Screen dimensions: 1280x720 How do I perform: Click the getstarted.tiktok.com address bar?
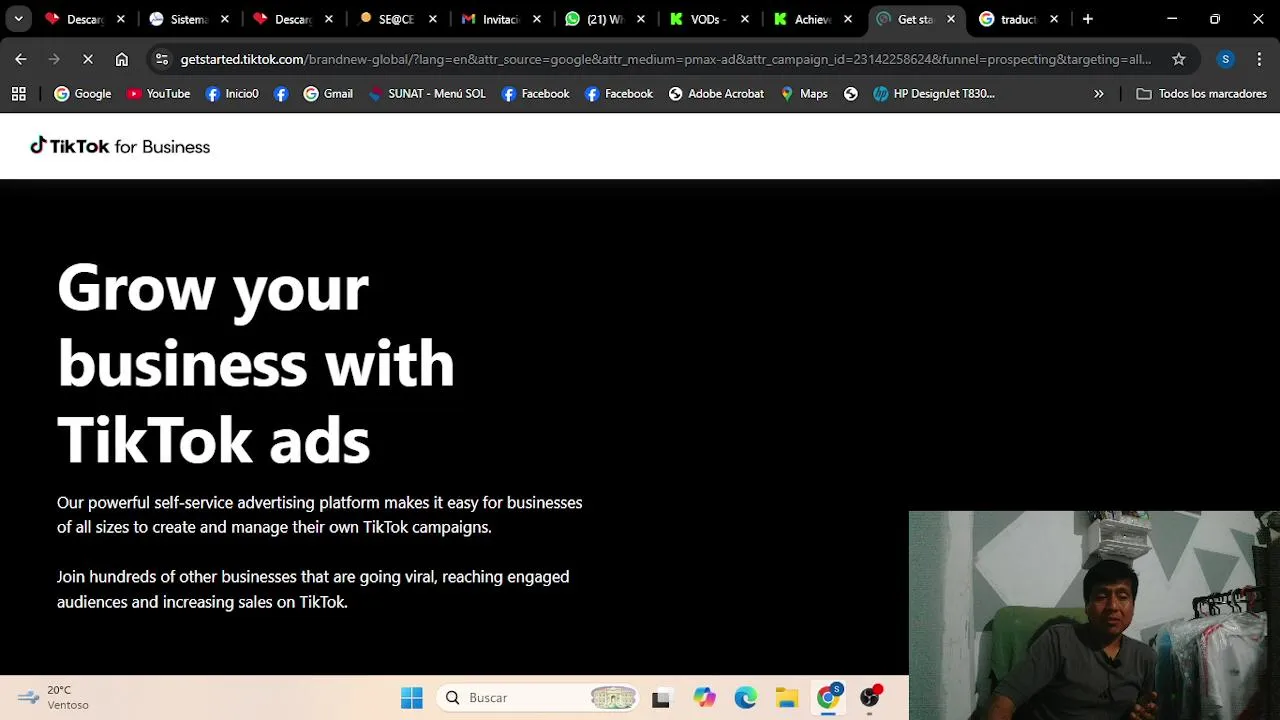click(x=665, y=59)
